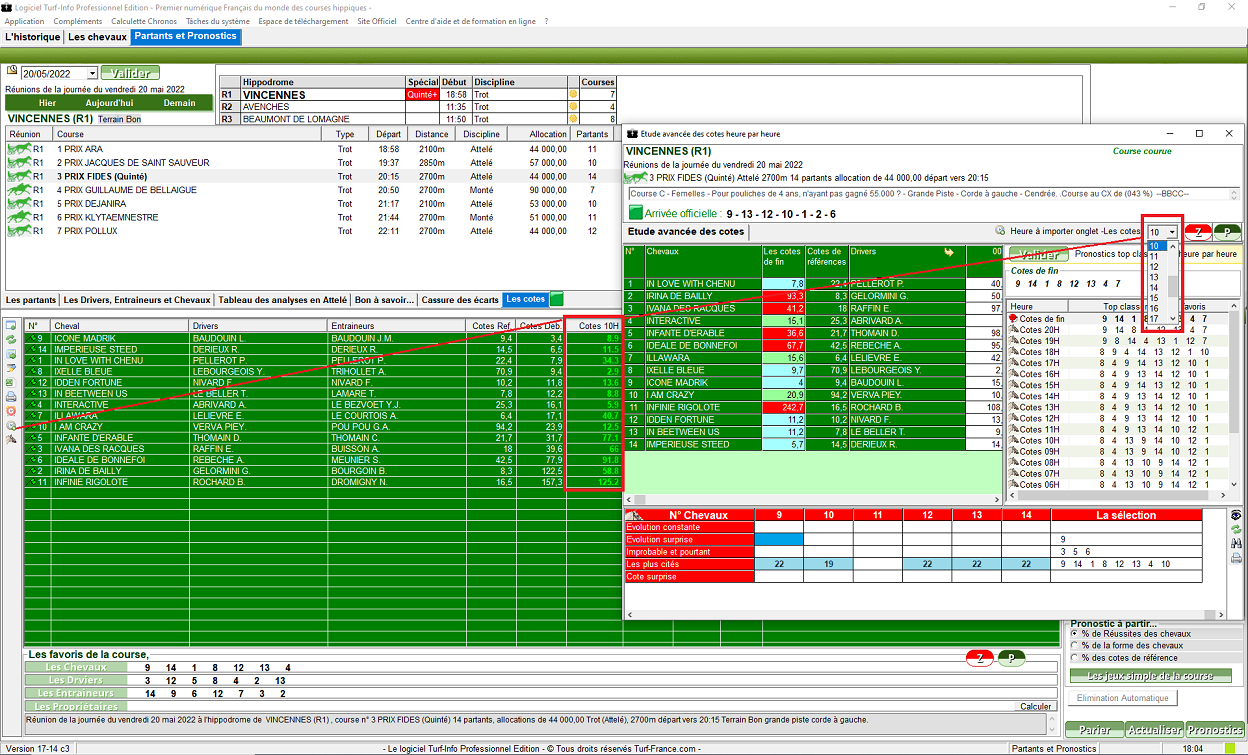Click red Z oval icon in odds study window
This screenshot has width=1248, height=755.
(x=1198, y=232)
